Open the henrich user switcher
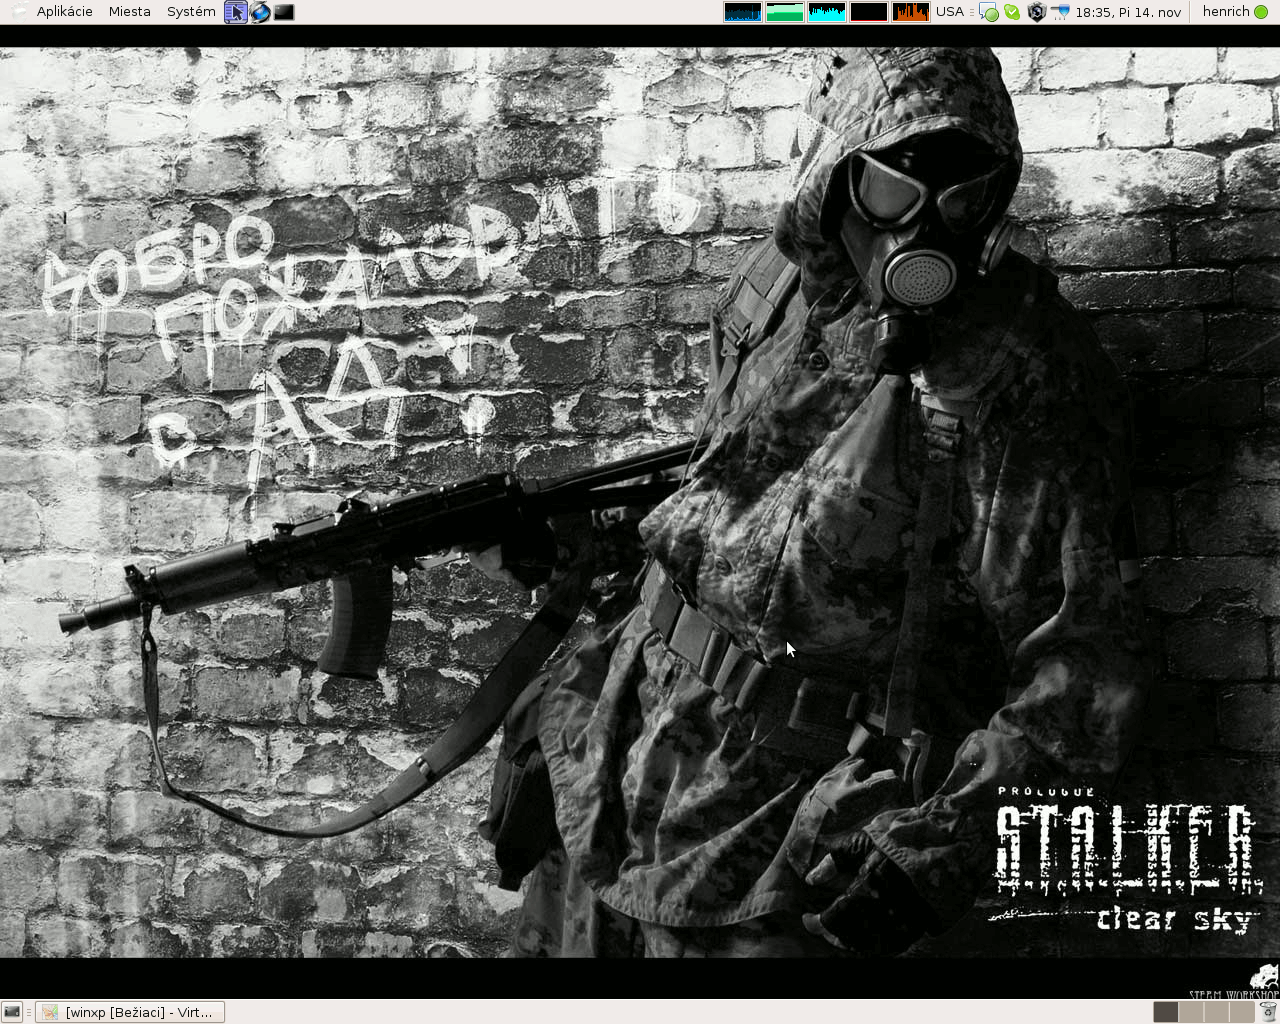Image resolution: width=1280 pixels, height=1024 pixels. (x=1226, y=12)
